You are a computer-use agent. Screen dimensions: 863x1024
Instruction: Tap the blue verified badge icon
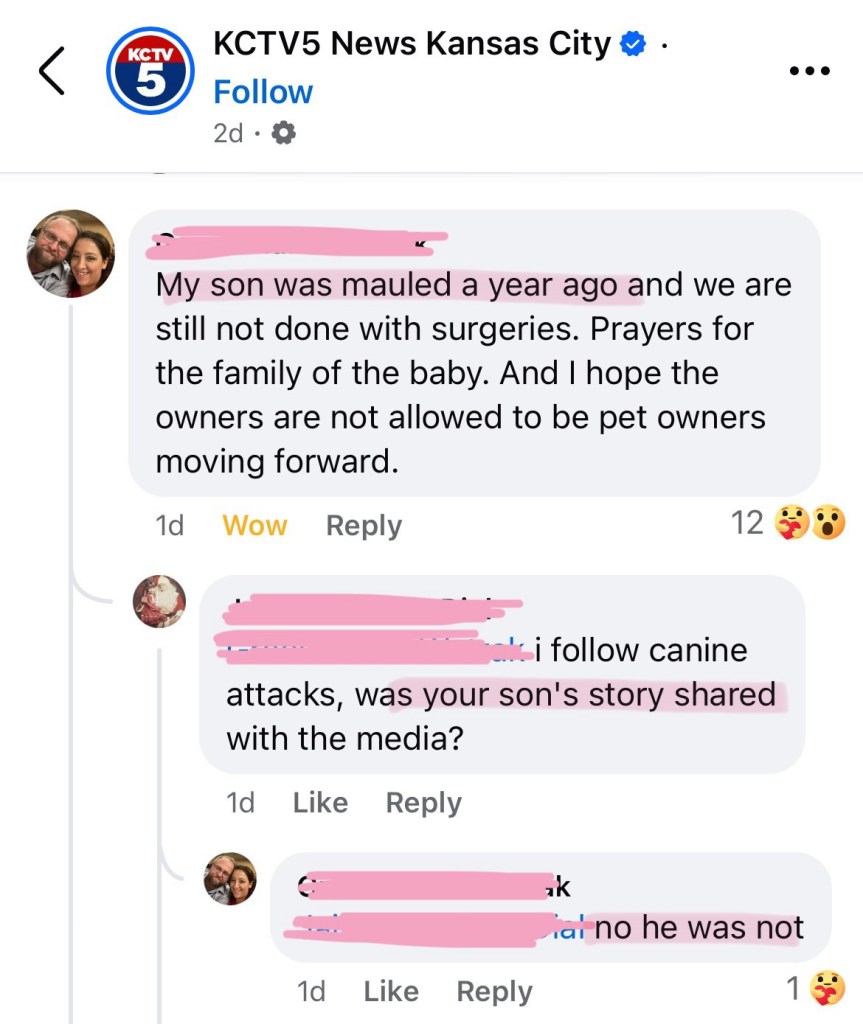click(633, 44)
